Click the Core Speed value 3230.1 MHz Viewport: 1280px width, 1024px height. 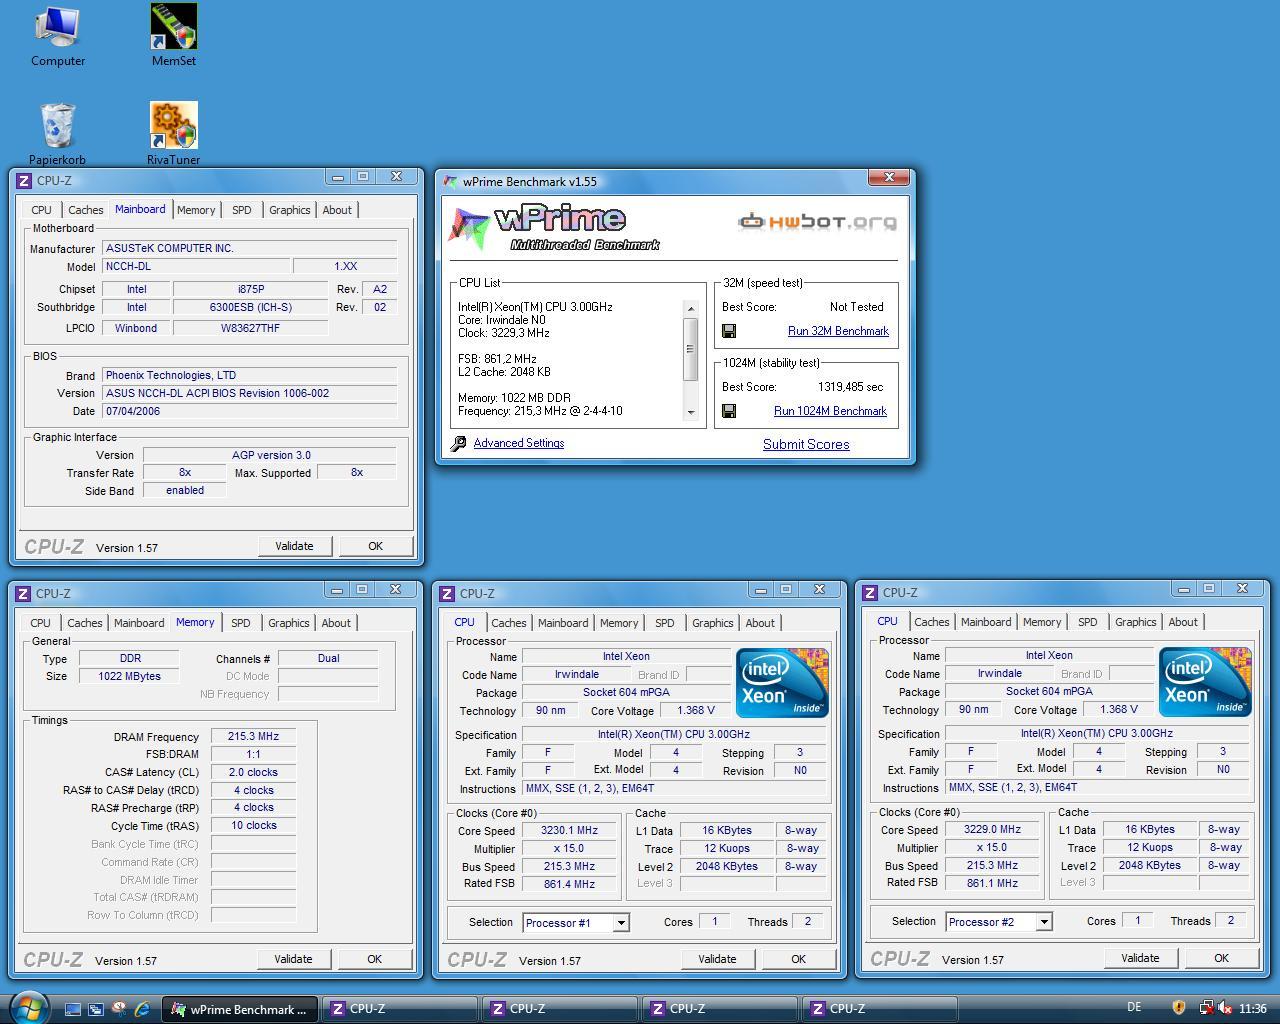[x=569, y=830]
